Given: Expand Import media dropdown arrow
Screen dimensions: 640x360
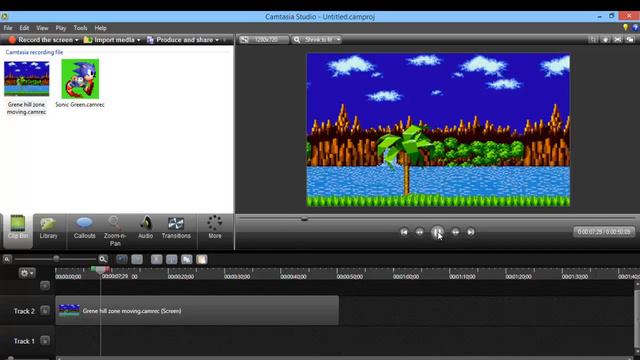Looking at the screenshot, I should [x=138, y=40].
